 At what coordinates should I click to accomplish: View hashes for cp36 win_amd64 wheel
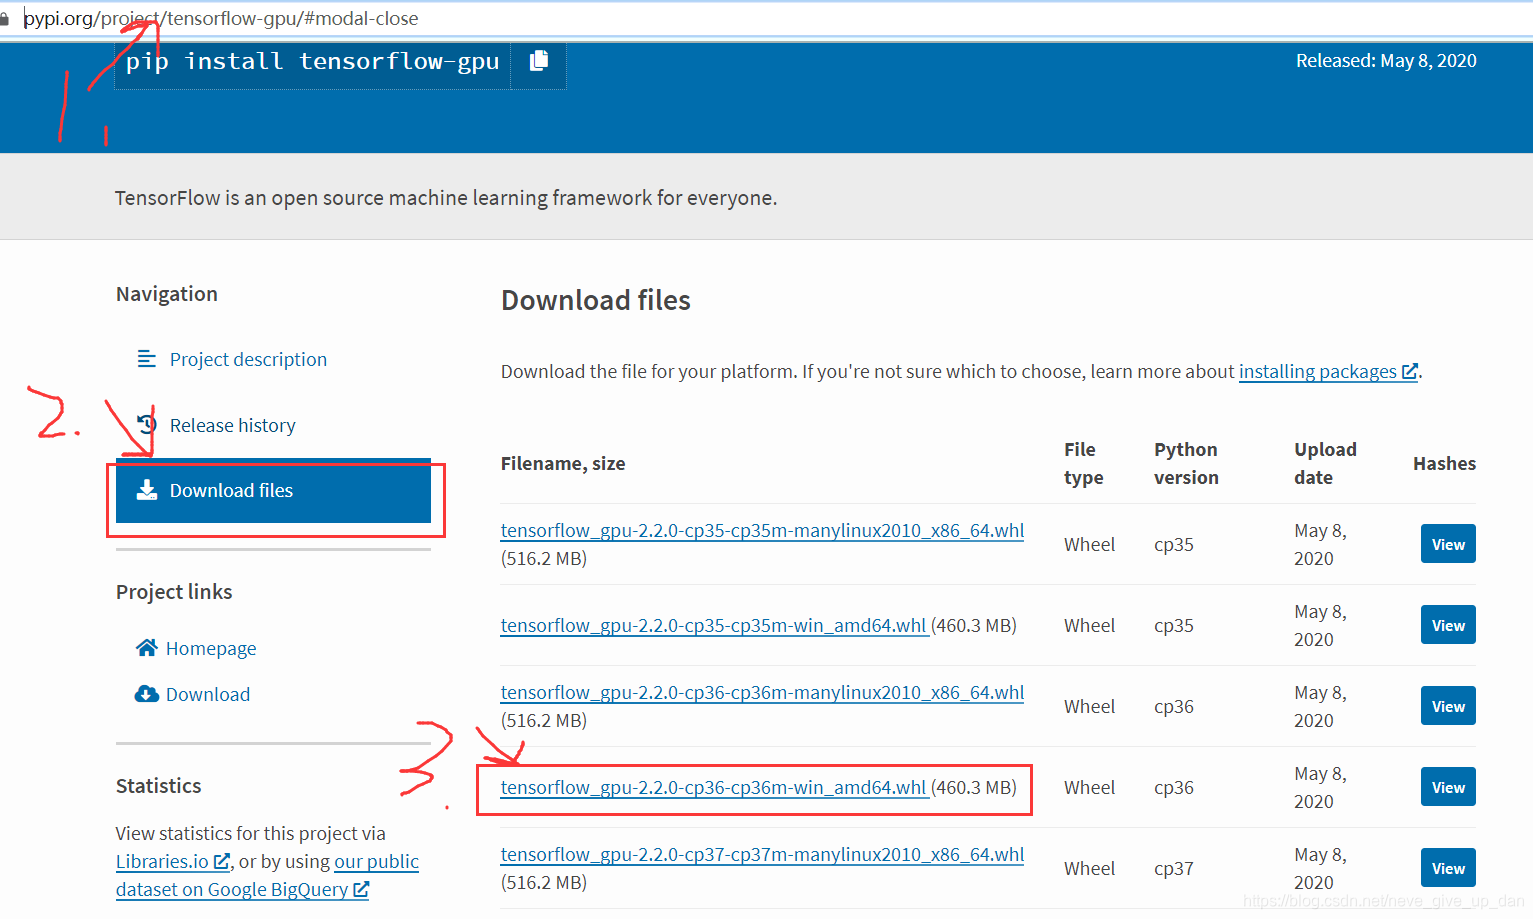[1448, 787]
